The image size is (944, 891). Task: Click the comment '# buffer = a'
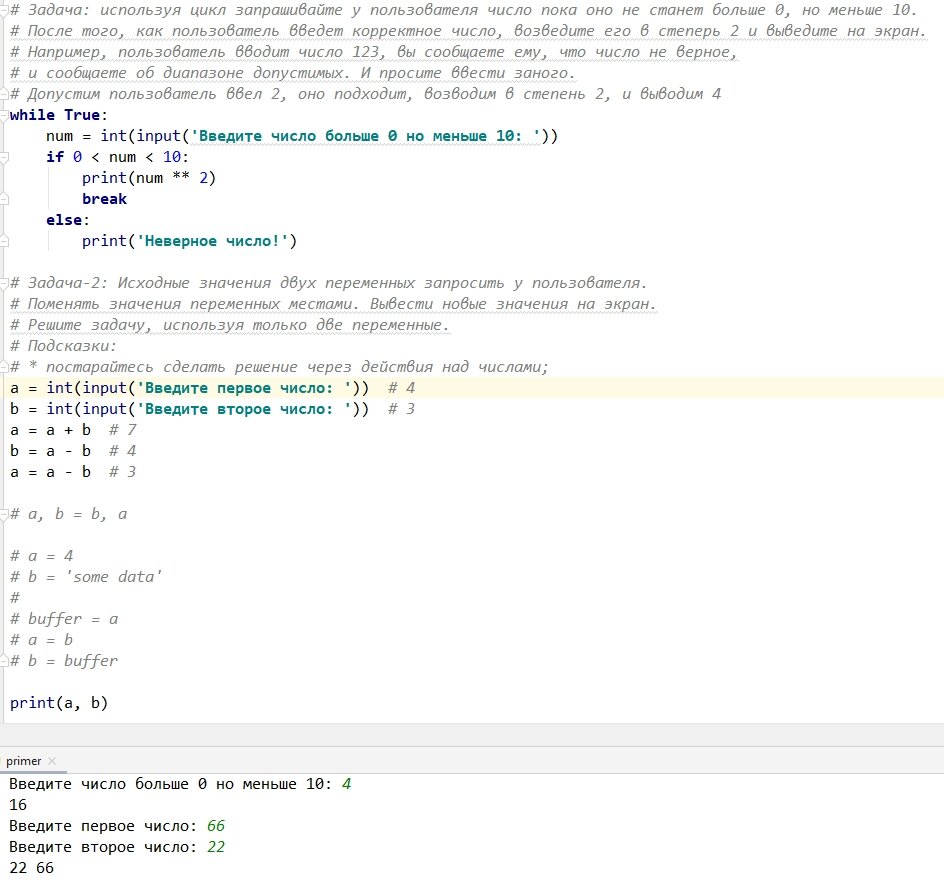[x=64, y=619]
